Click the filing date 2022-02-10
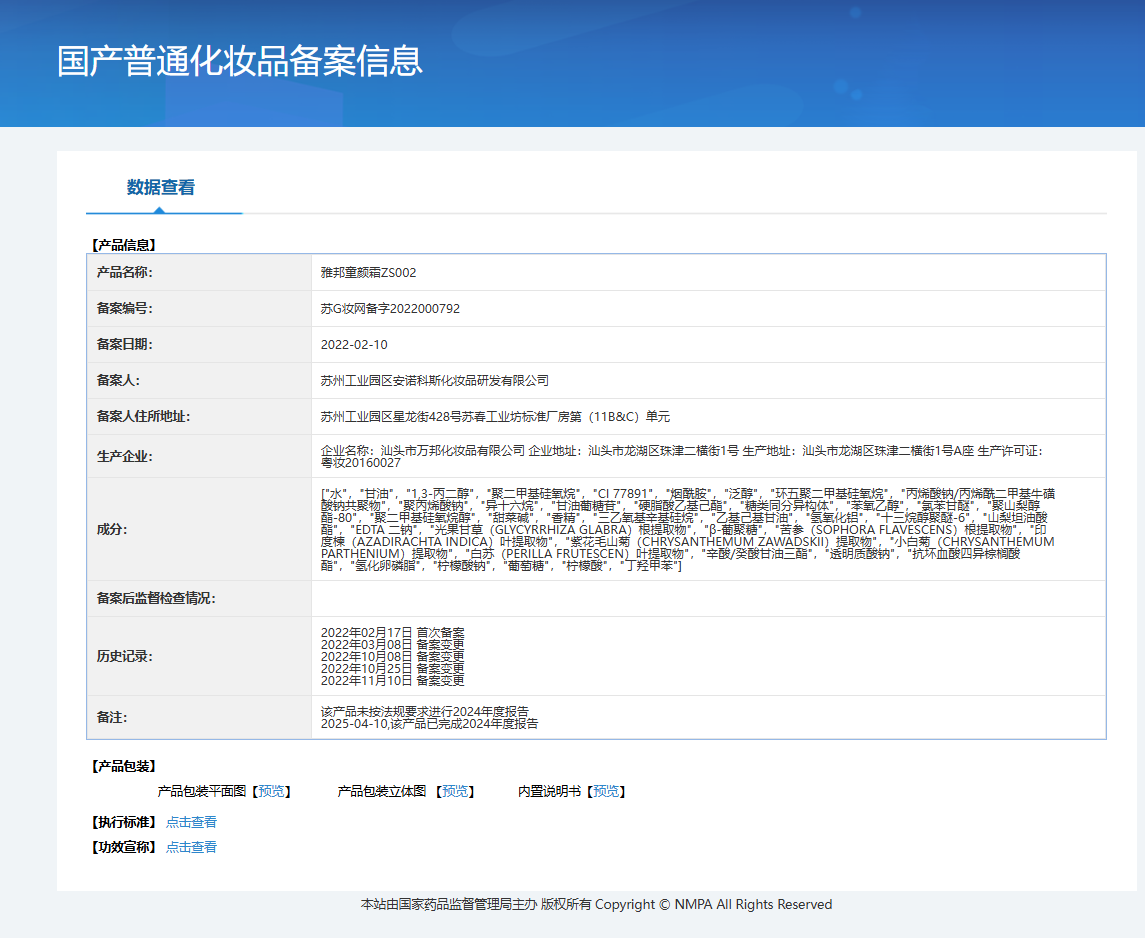Viewport: 1145px width, 938px height. [x=354, y=345]
